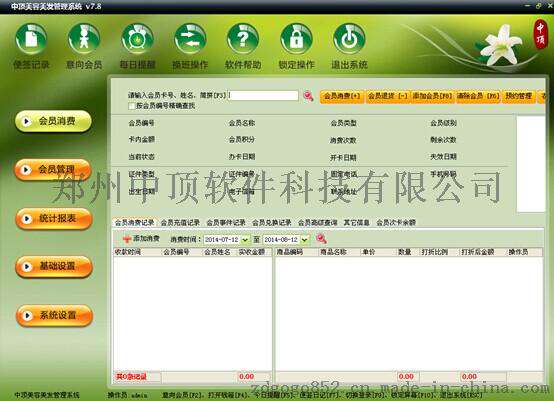The width and height of the screenshot is (554, 401).
Task: Open 每日提醒 daily reminder alarm icon
Action: point(137,39)
